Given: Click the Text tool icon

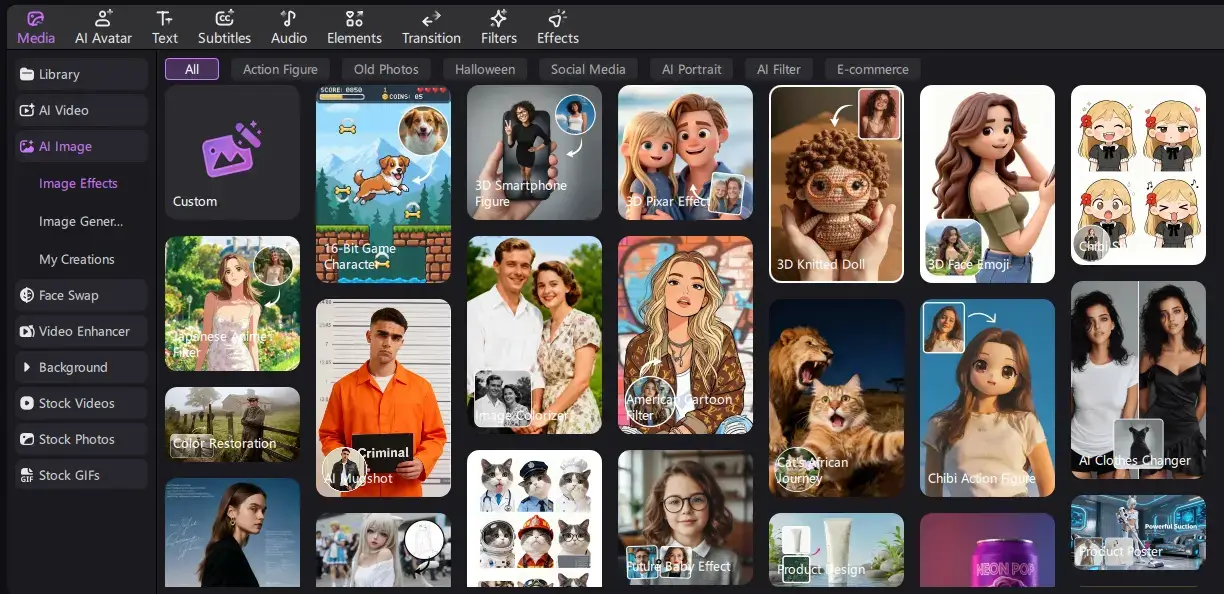Looking at the screenshot, I should [165, 18].
